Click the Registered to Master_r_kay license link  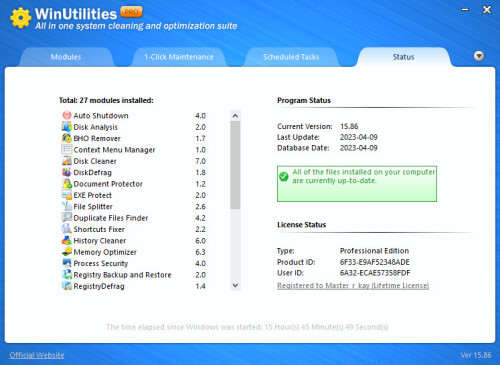point(353,286)
